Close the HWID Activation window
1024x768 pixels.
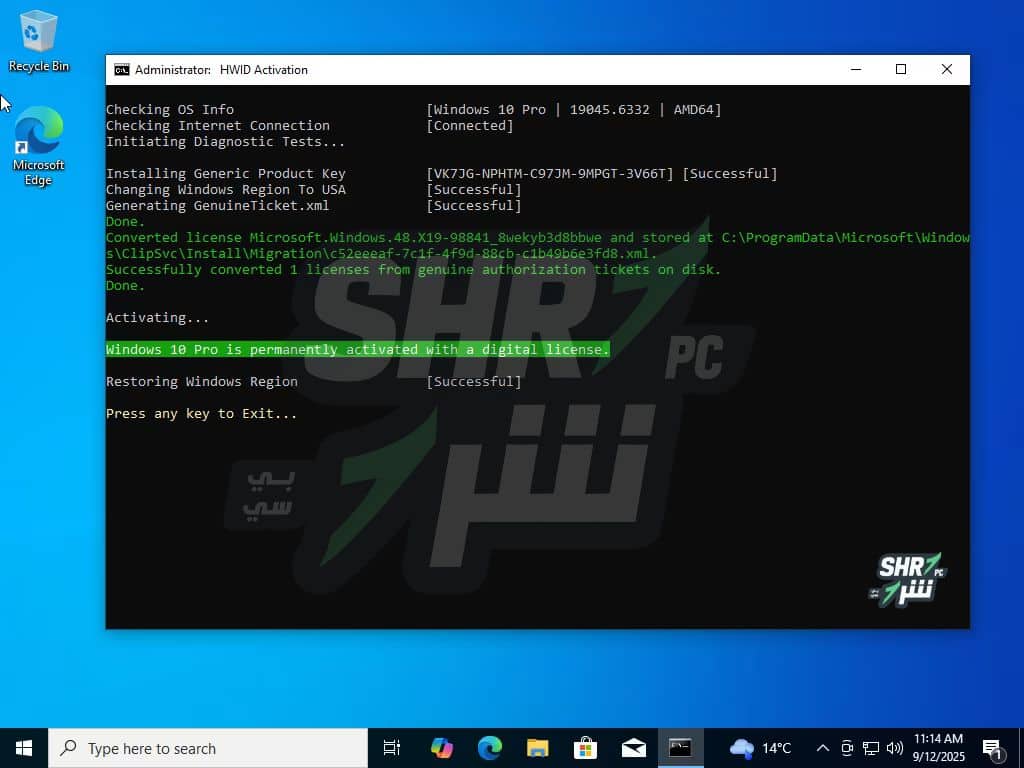coord(947,69)
